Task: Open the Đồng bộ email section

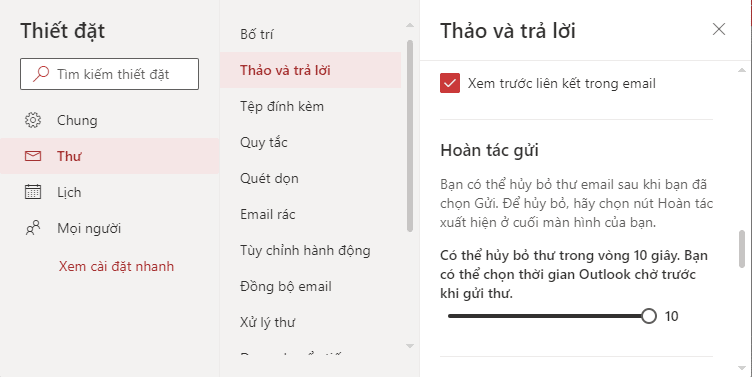Action: [310, 286]
